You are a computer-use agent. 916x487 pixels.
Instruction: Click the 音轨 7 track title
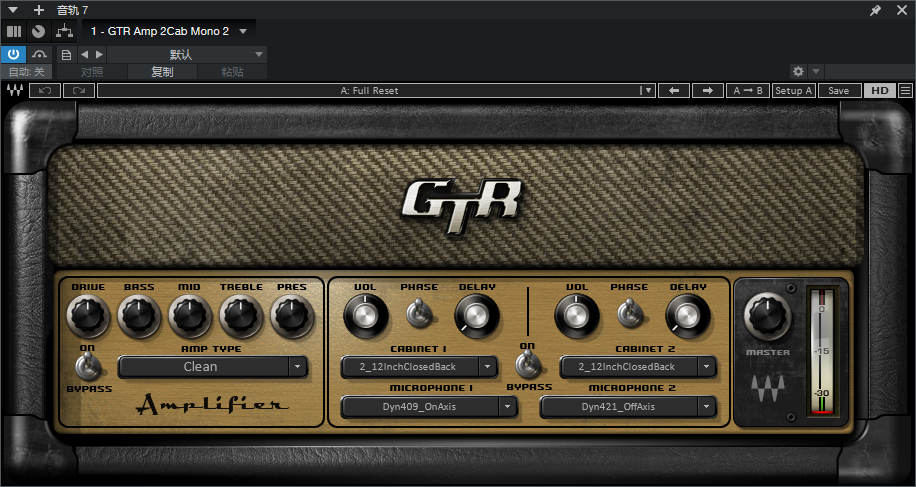tap(72, 10)
